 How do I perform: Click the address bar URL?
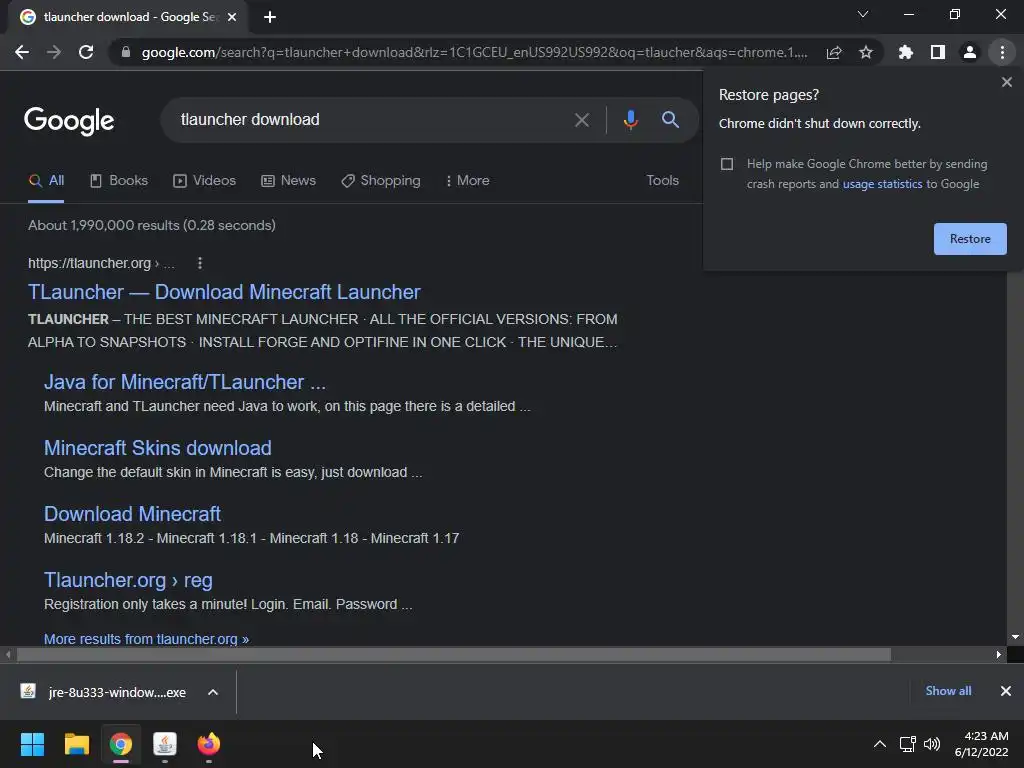point(474,52)
